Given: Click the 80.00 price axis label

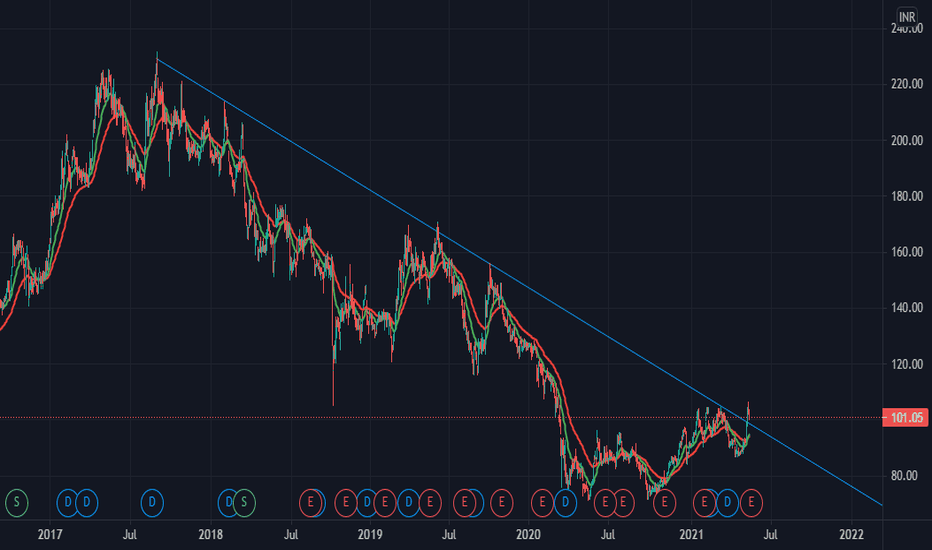Looking at the screenshot, I should pyautogui.click(x=904, y=476).
